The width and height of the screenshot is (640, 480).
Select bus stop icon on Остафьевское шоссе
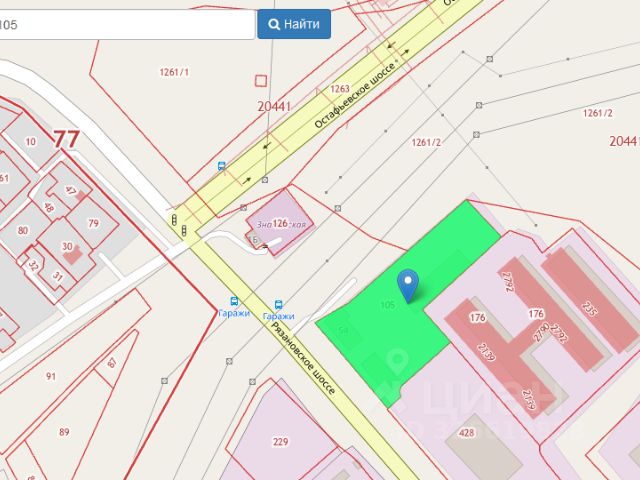coord(222,166)
